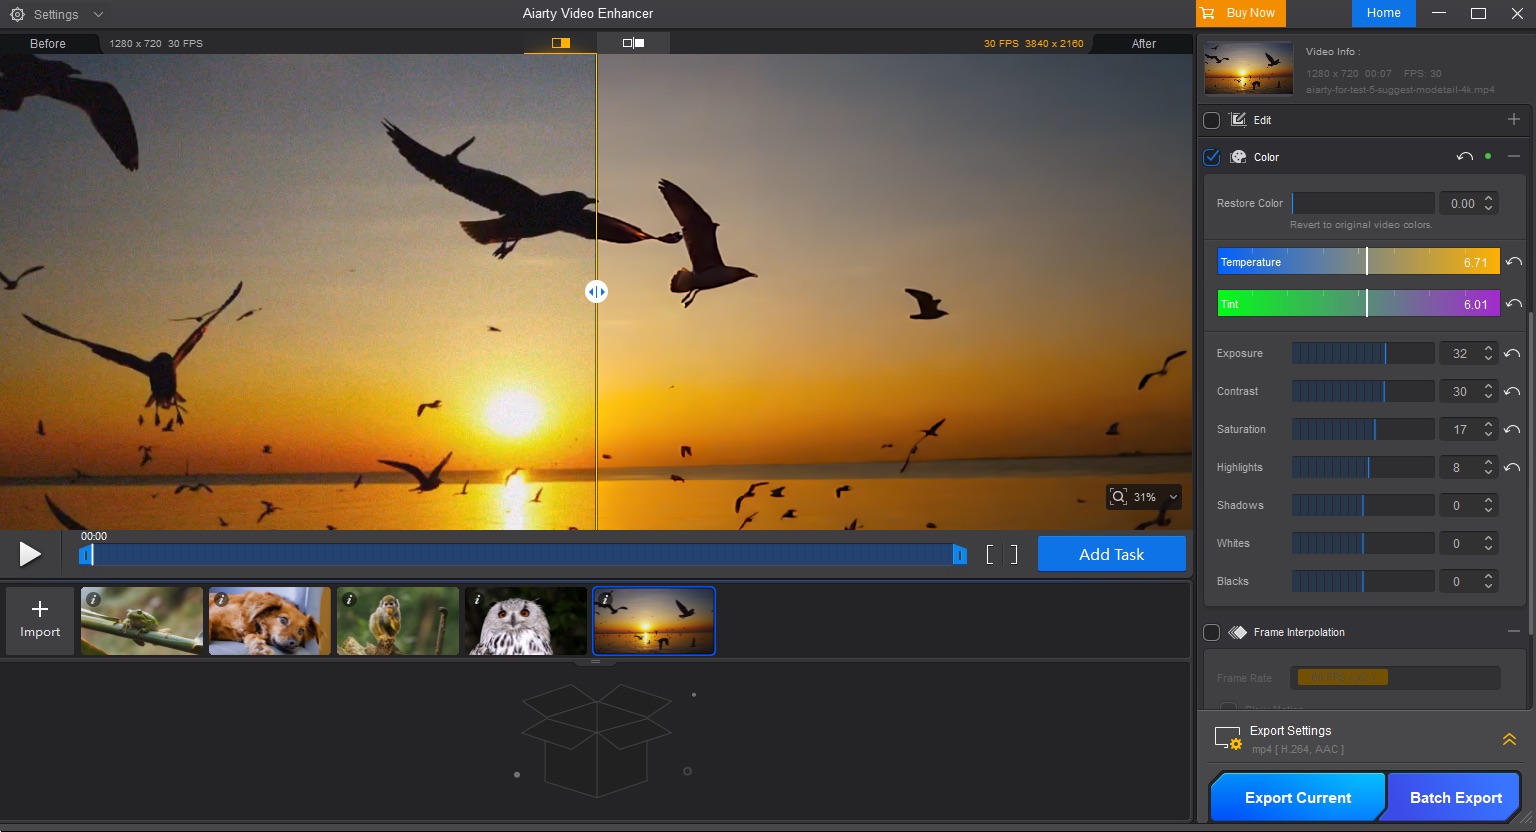Viewport: 1536px width, 832px height.
Task: Uncheck the Color checkbox
Action: pos(1211,157)
